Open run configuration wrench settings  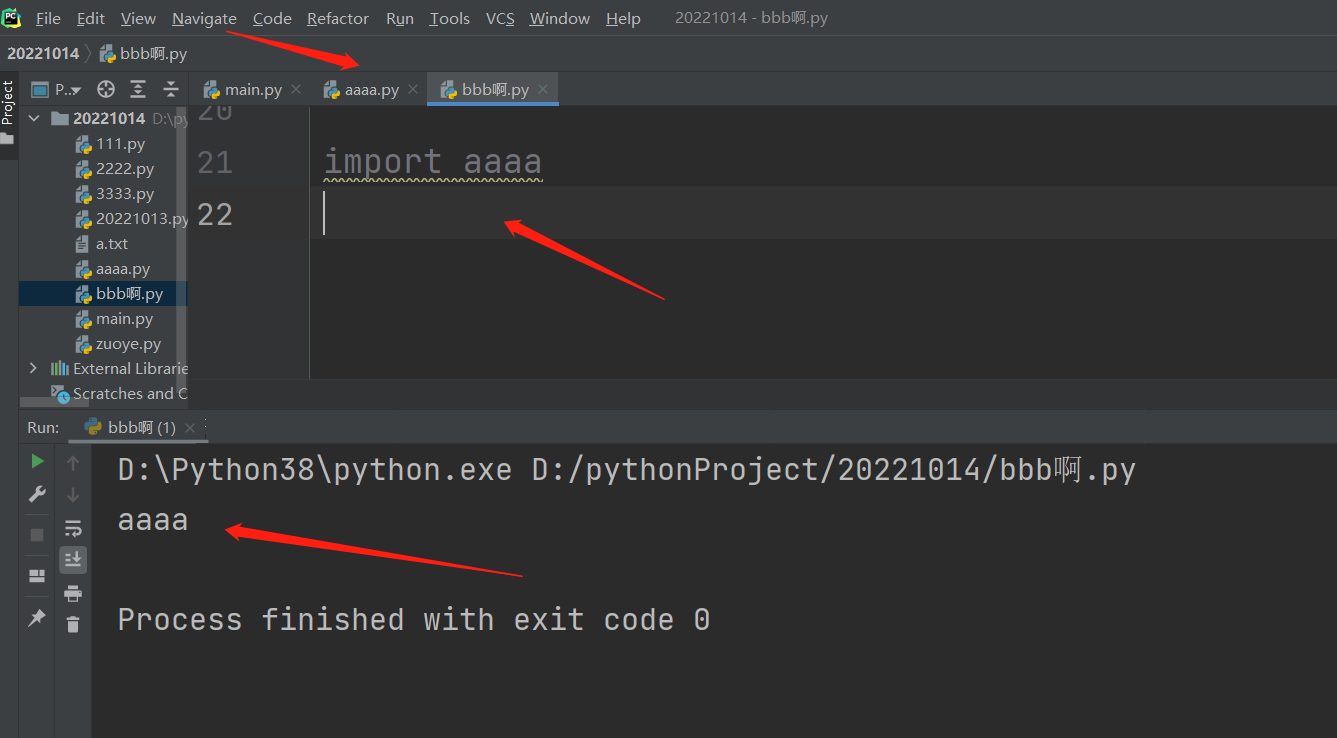coord(37,494)
